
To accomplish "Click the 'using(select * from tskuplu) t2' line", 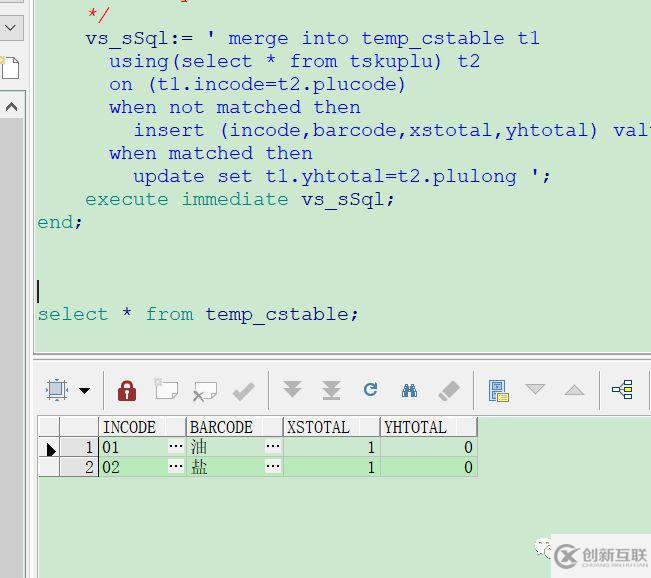I will click(294, 61).
